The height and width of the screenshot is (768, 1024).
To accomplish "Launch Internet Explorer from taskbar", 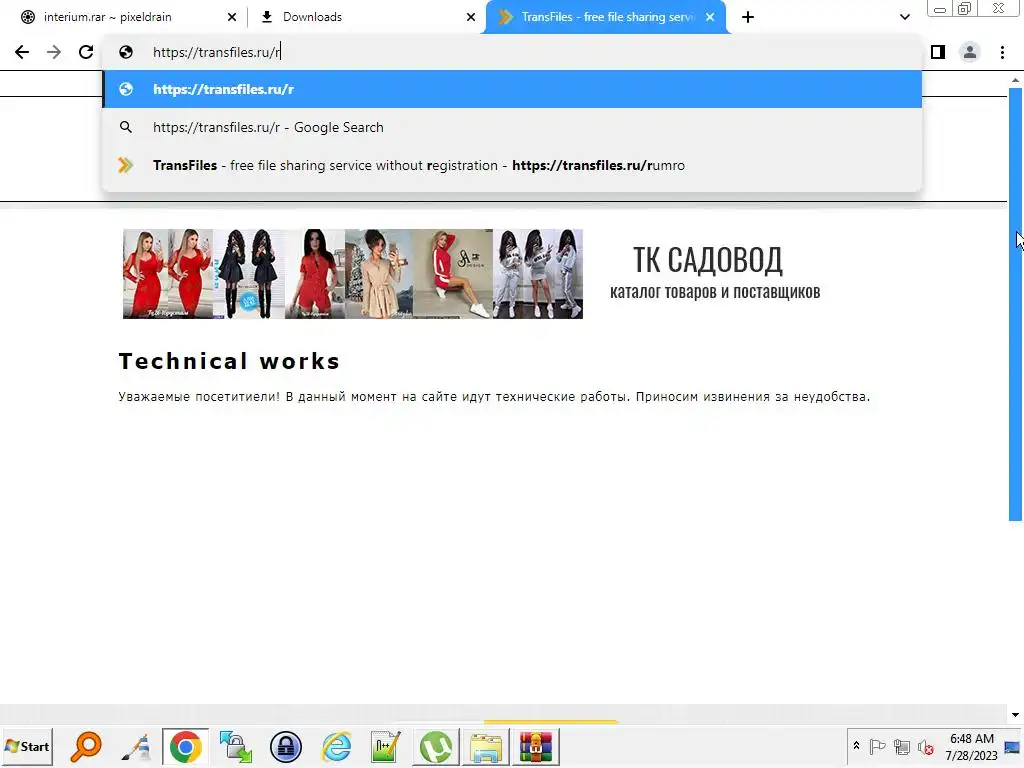I will [336, 746].
